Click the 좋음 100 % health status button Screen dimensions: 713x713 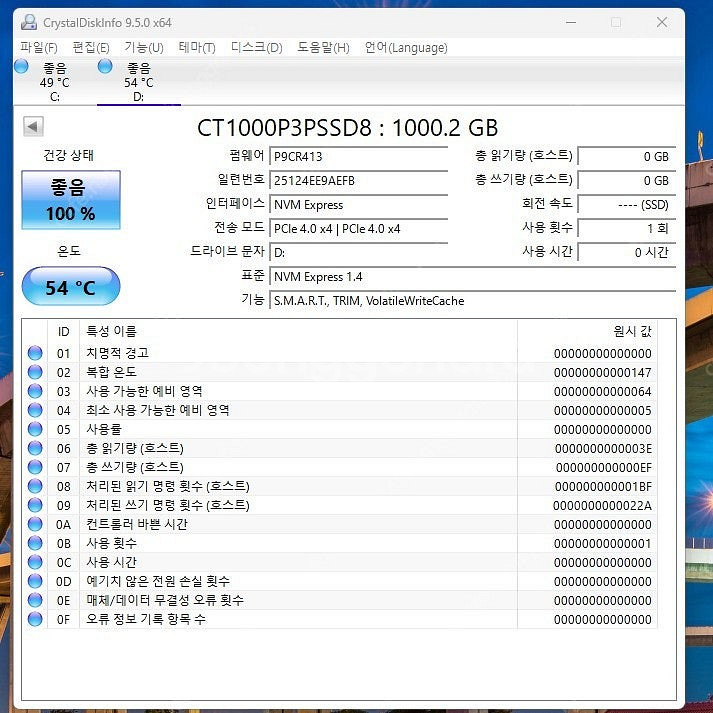click(71, 200)
